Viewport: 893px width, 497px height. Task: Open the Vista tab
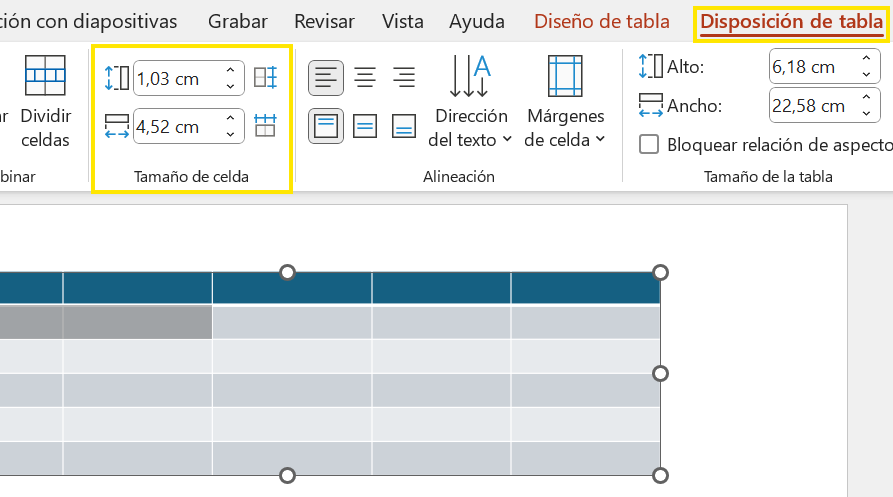[x=403, y=21]
